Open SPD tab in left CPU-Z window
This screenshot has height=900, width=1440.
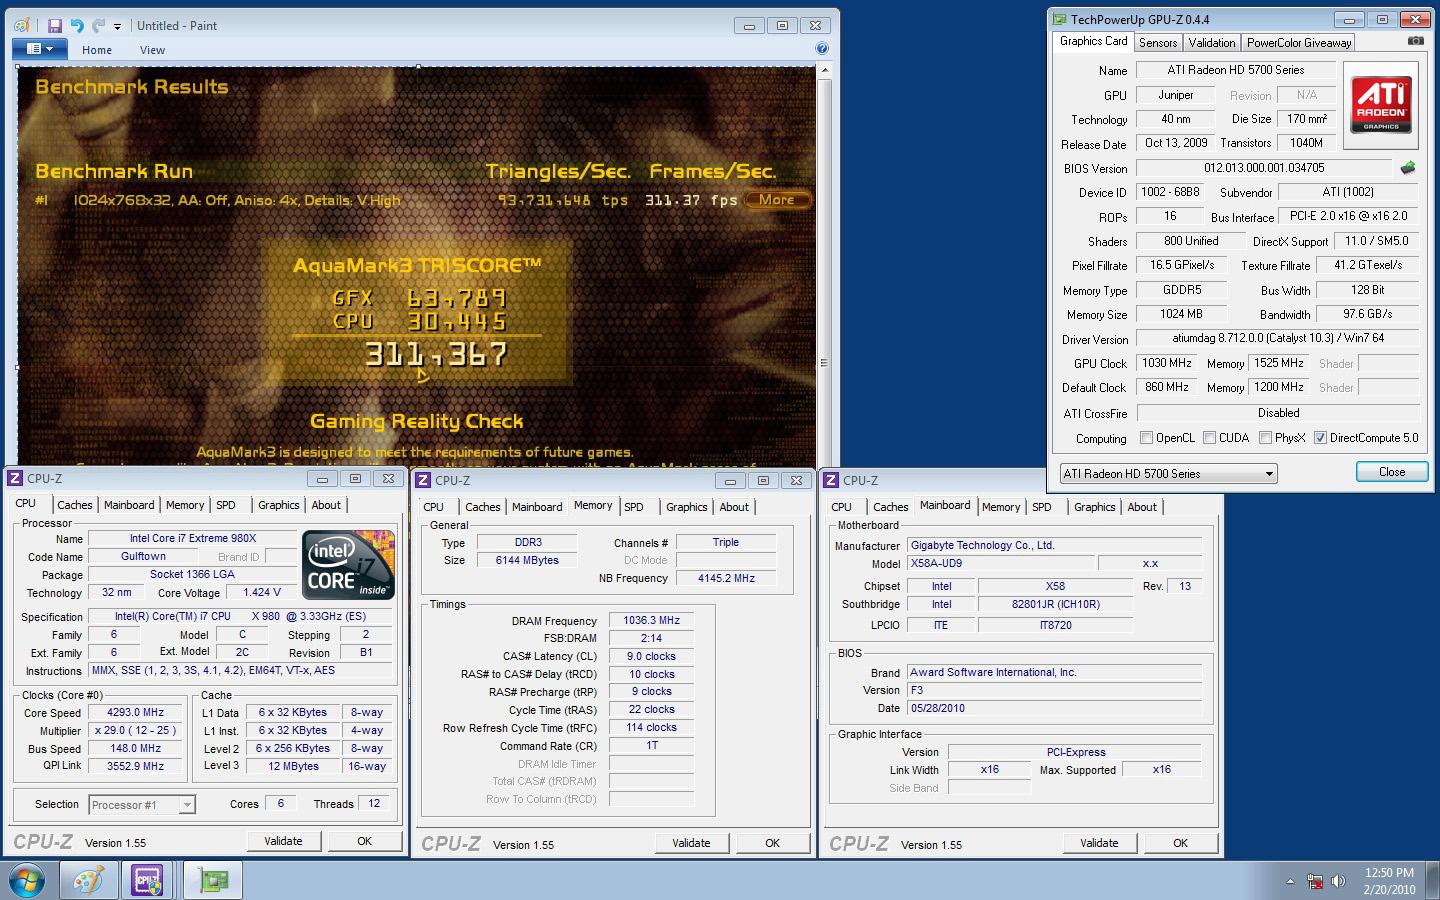pyautogui.click(x=226, y=506)
